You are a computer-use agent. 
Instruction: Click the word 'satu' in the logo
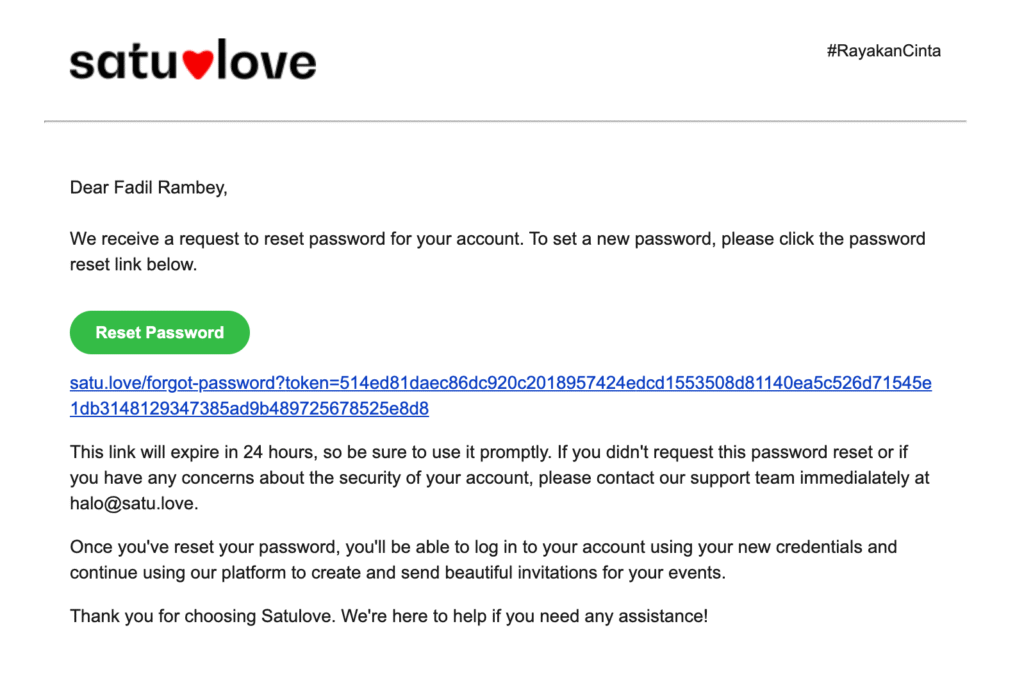tap(123, 62)
